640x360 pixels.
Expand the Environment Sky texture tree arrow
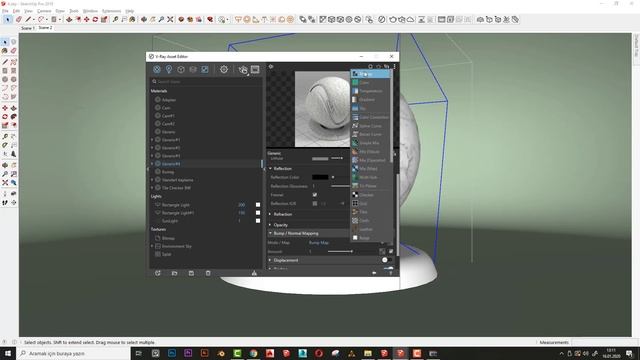[x=152, y=246]
